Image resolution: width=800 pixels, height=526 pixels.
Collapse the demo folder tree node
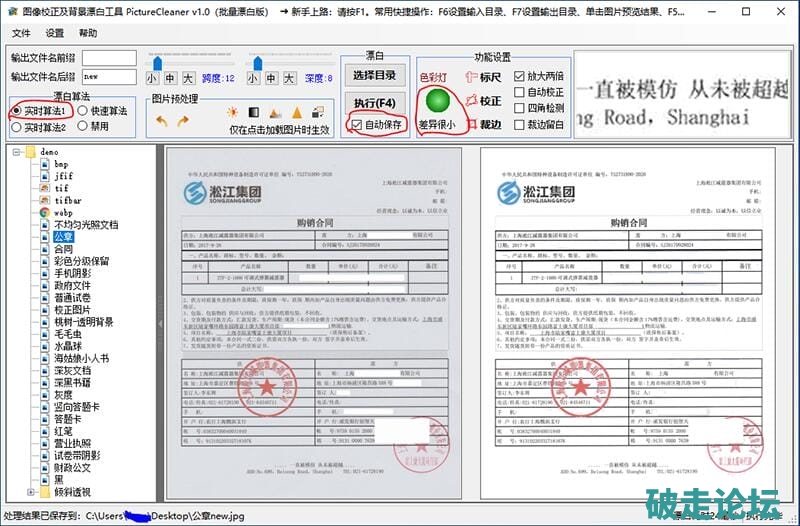click(x=18, y=152)
